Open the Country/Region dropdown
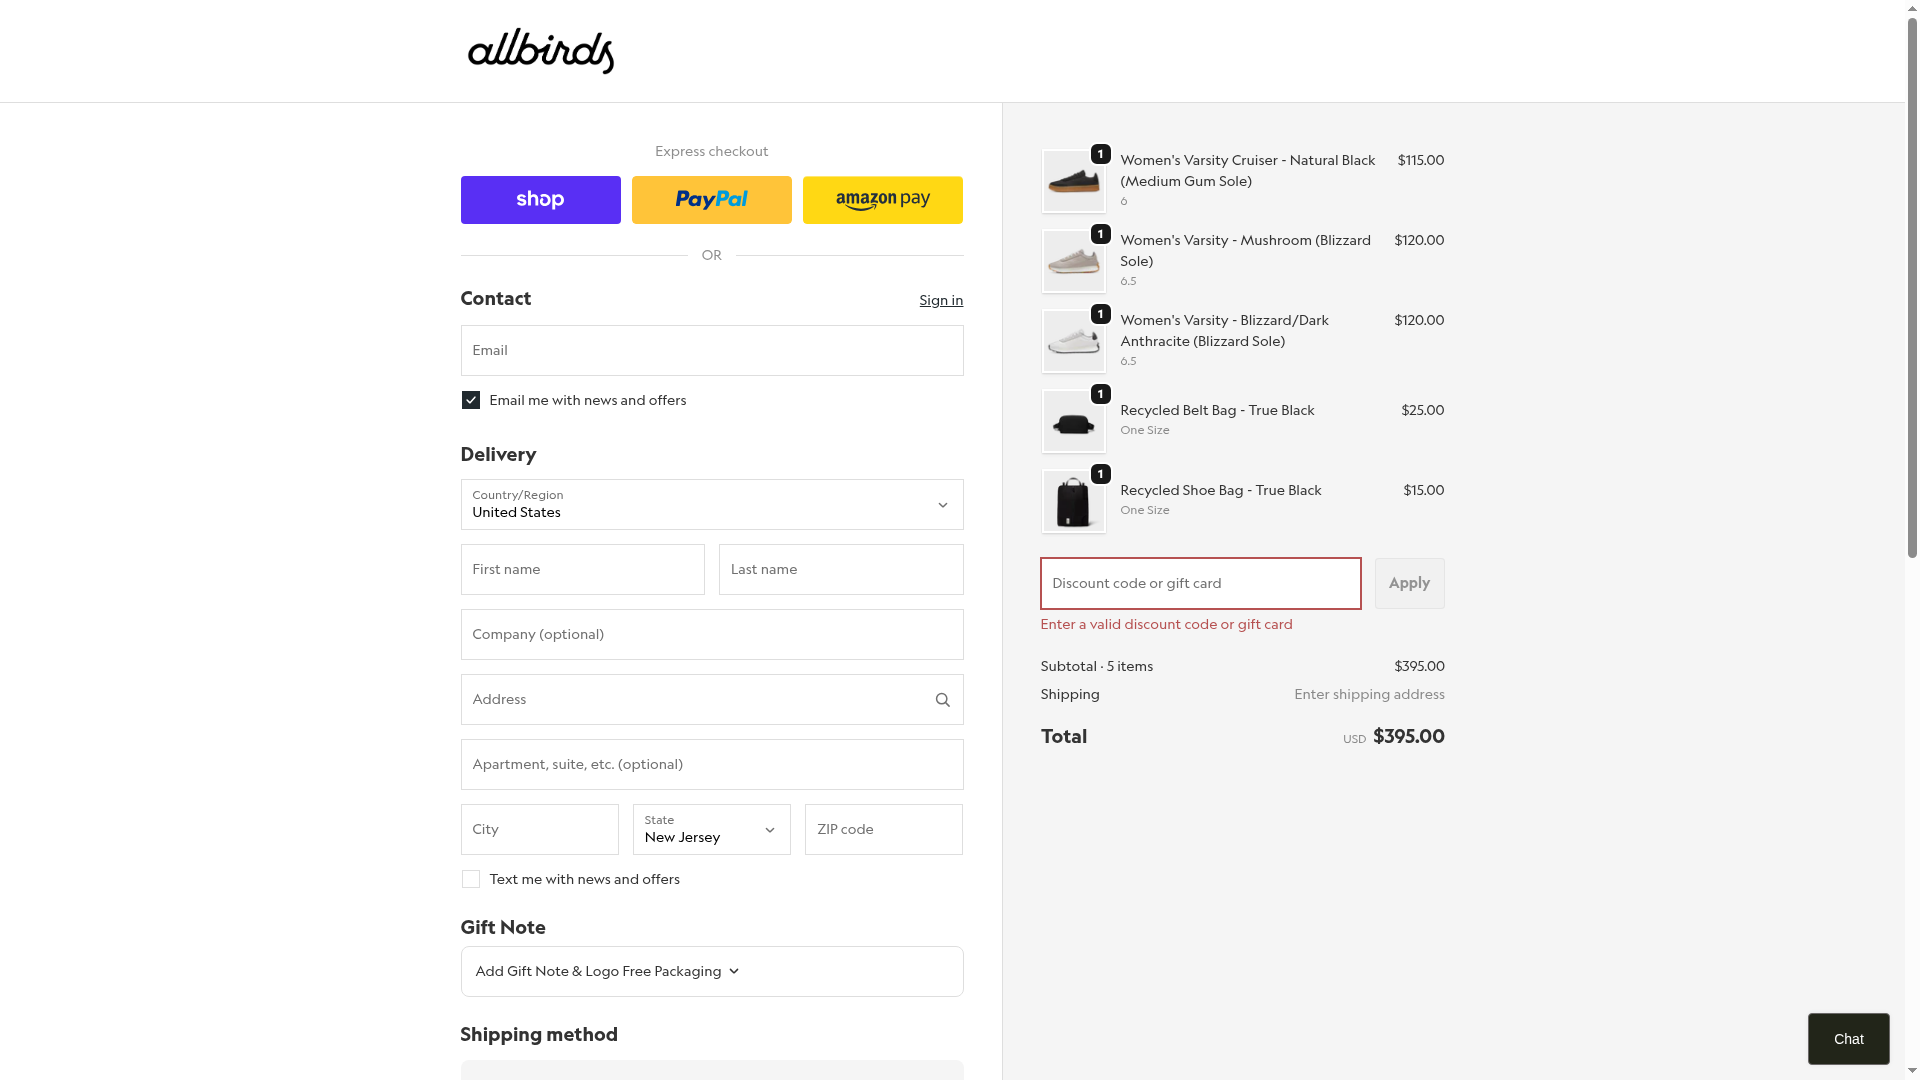 (x=711, y=504)
